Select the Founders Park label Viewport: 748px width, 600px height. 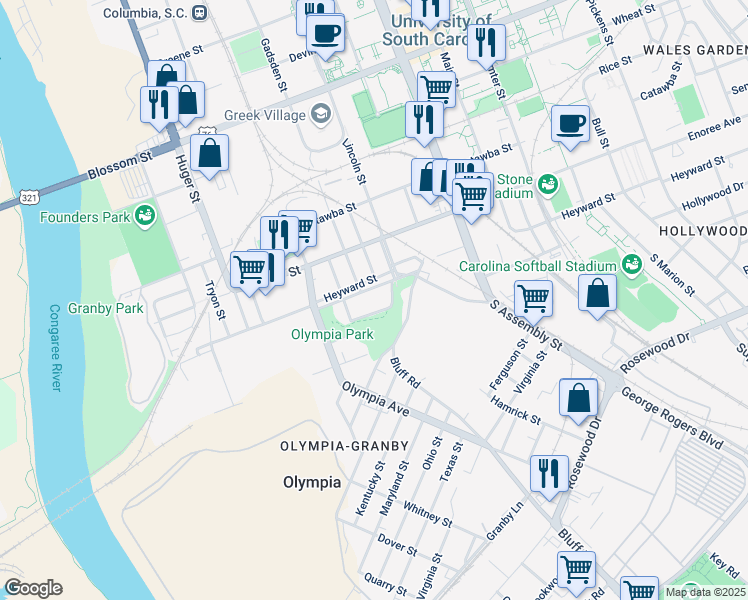[x=85, y=217]
